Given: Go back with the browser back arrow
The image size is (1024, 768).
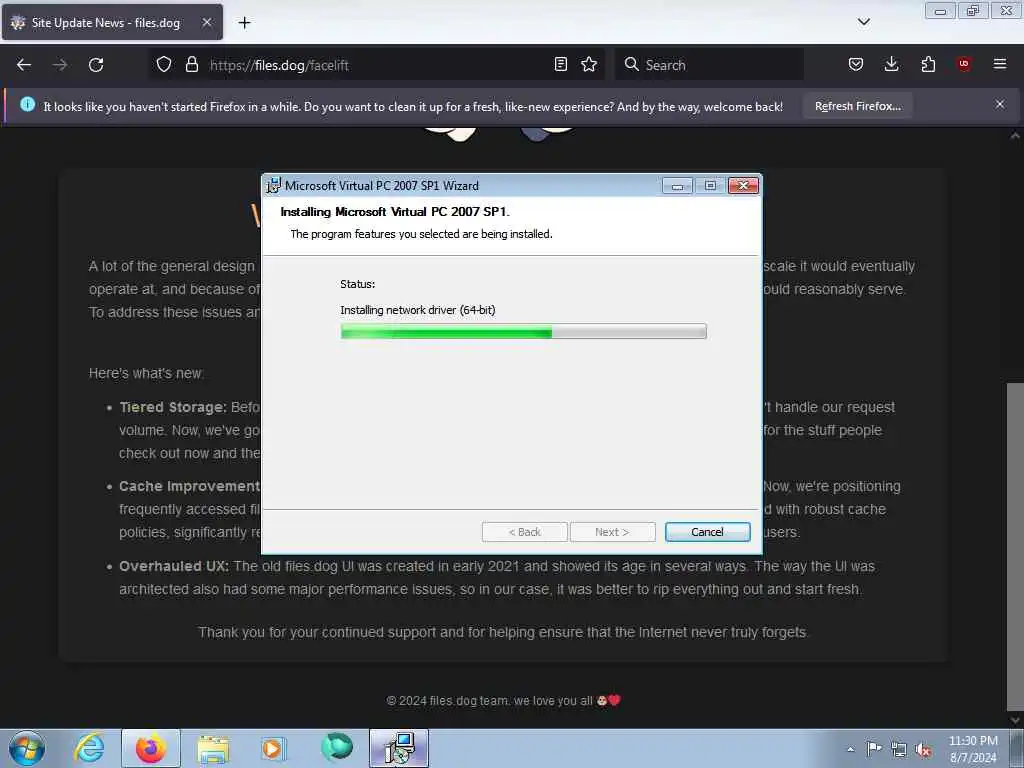Looking at the screenshot, I should [24, 65].
